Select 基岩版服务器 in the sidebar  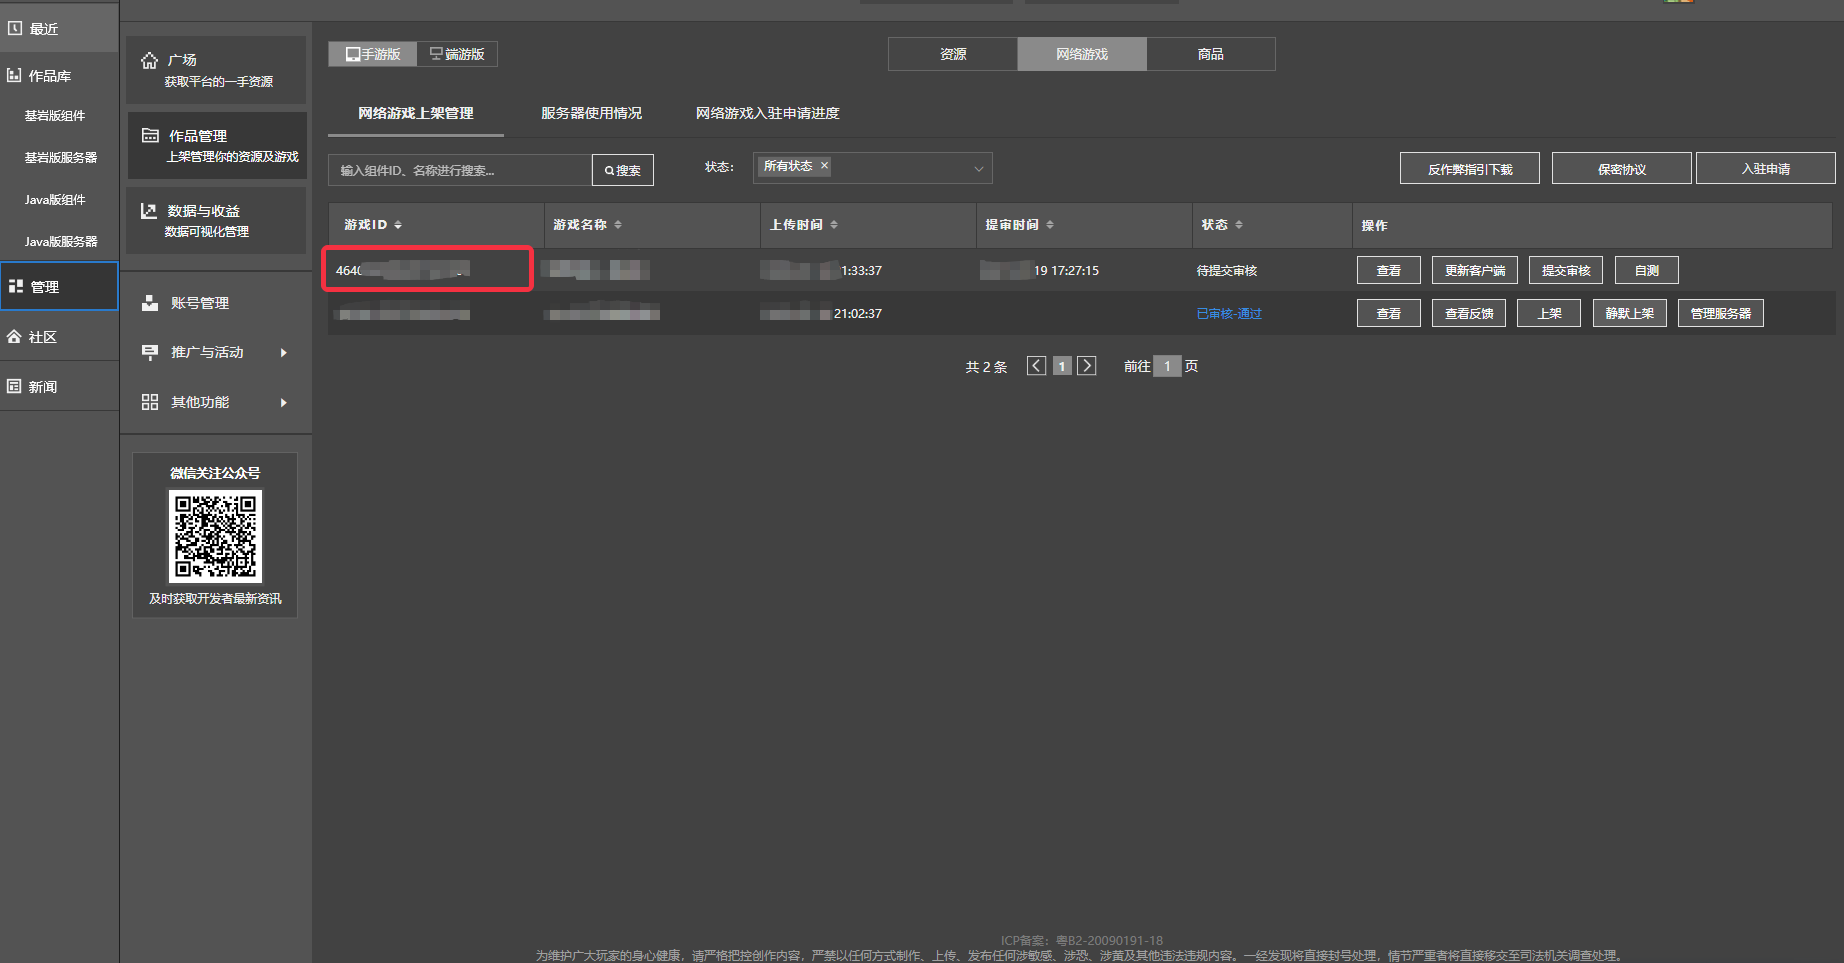coord(60,158)
